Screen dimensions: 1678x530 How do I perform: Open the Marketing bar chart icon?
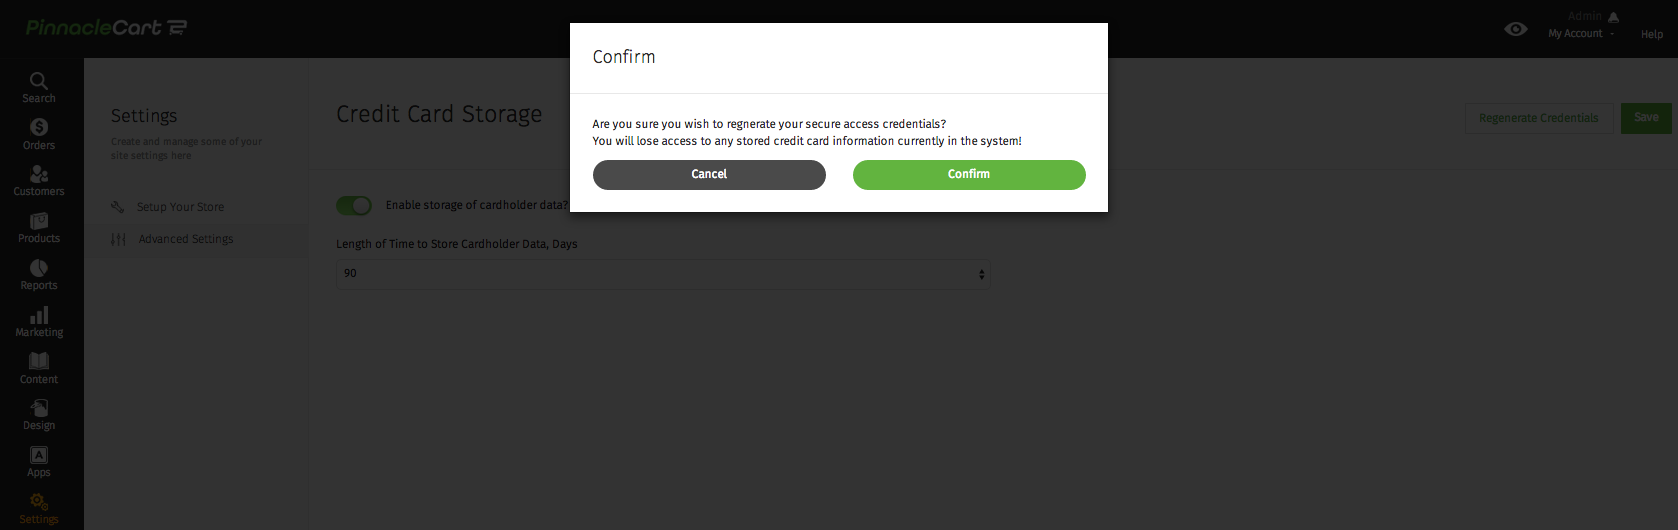pos(39,315)
